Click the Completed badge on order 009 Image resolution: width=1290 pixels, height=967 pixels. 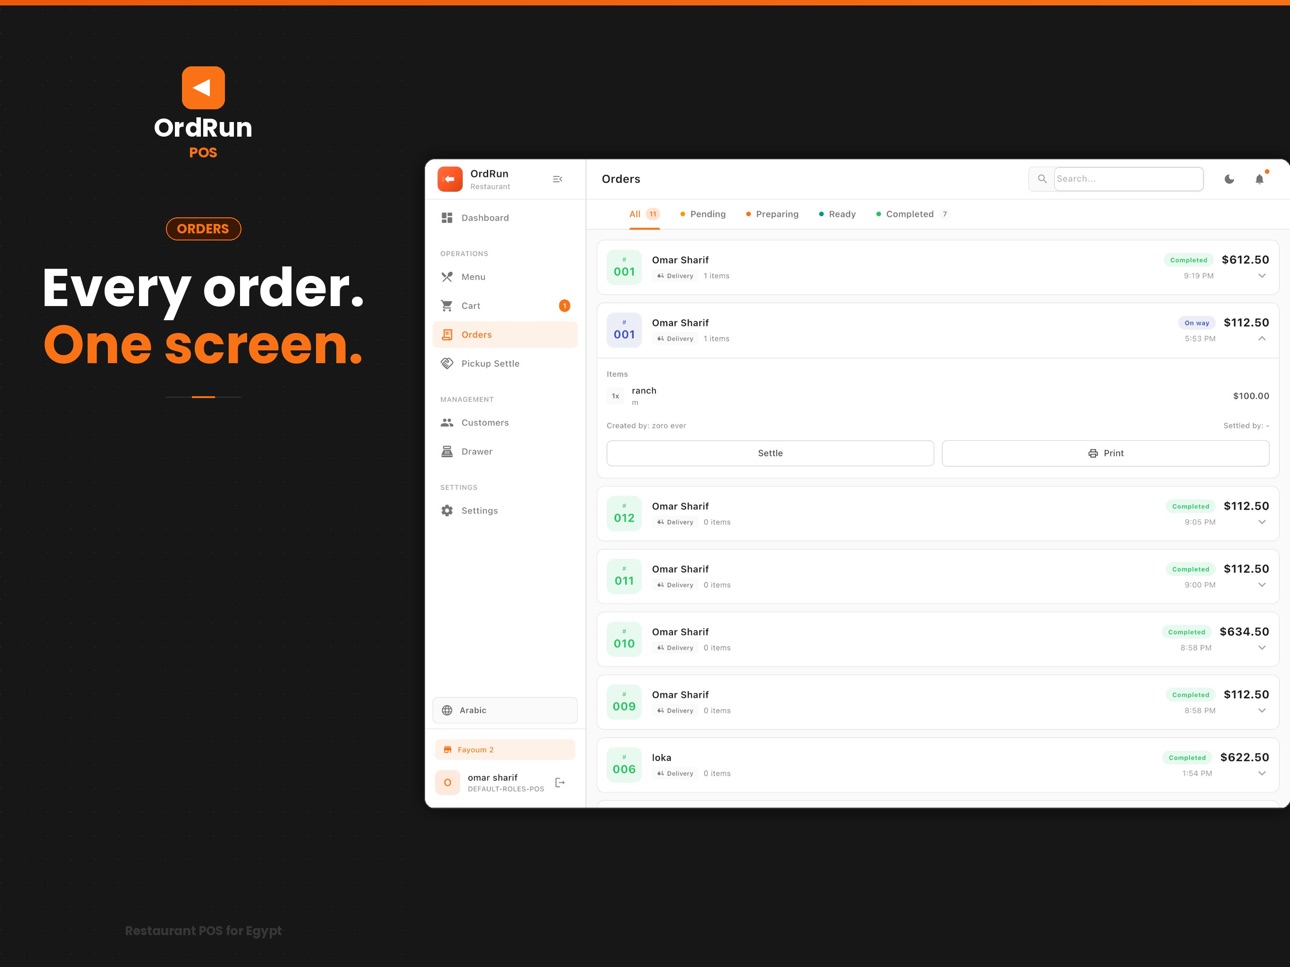(1191, 695)
